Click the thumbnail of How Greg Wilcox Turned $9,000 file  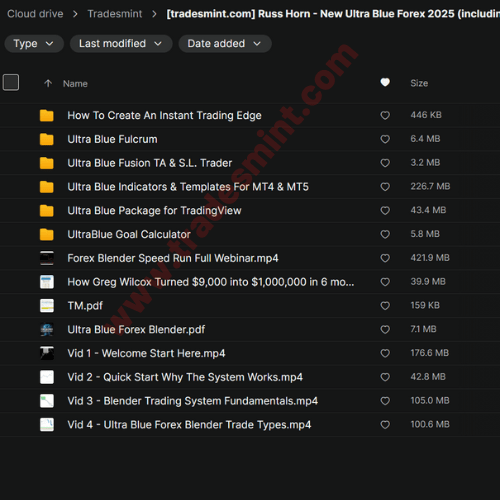[x=47, y=282]
